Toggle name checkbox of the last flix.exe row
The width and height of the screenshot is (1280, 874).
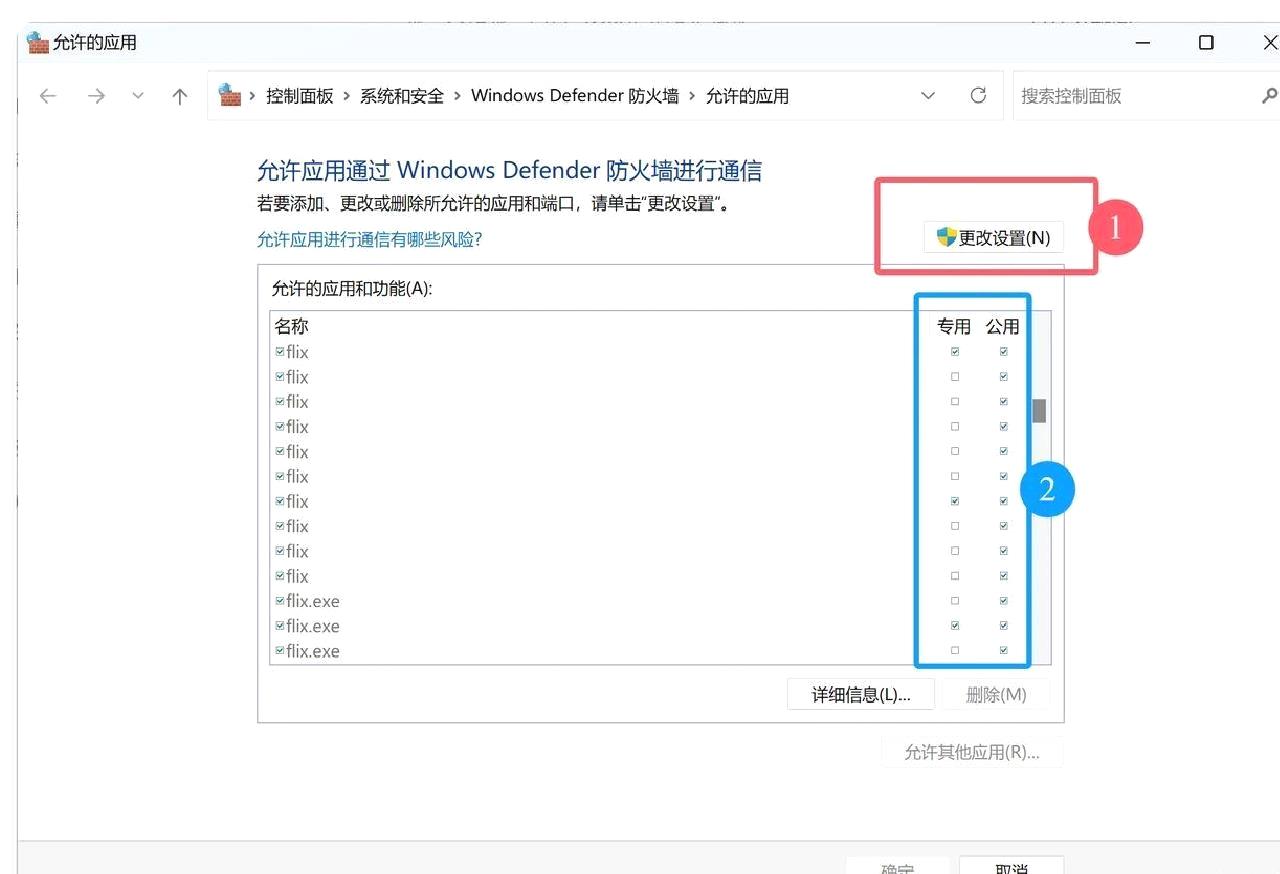coord(280,651)
